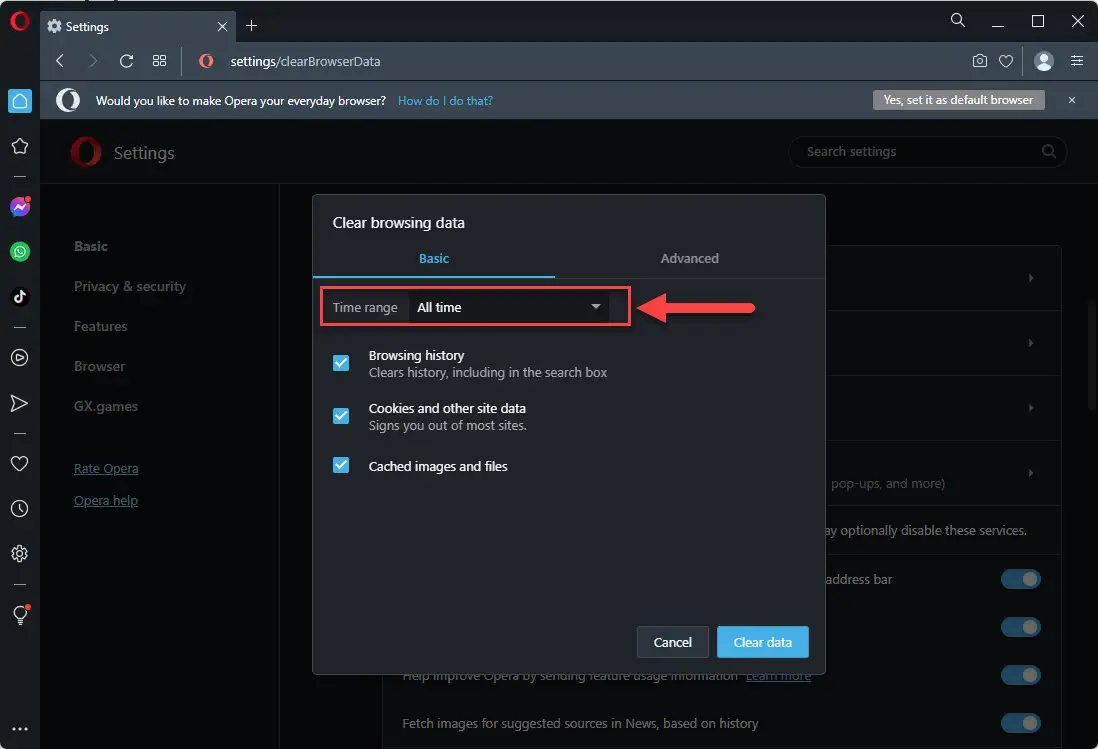Expand the first settings row chevron
Viewport: 1098px width, 749px height.
1031,278
